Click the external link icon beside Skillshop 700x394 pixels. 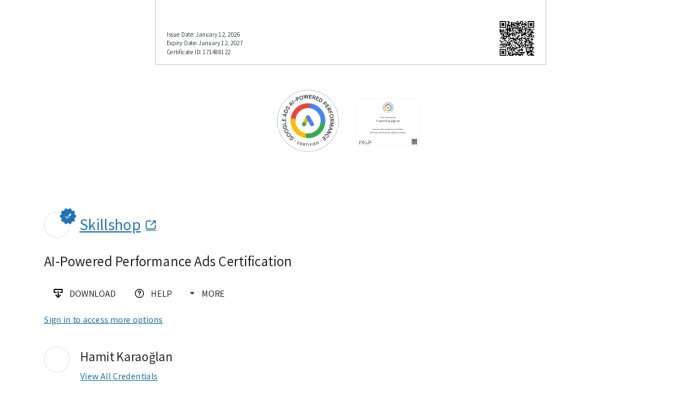click(x=151, y=225)
